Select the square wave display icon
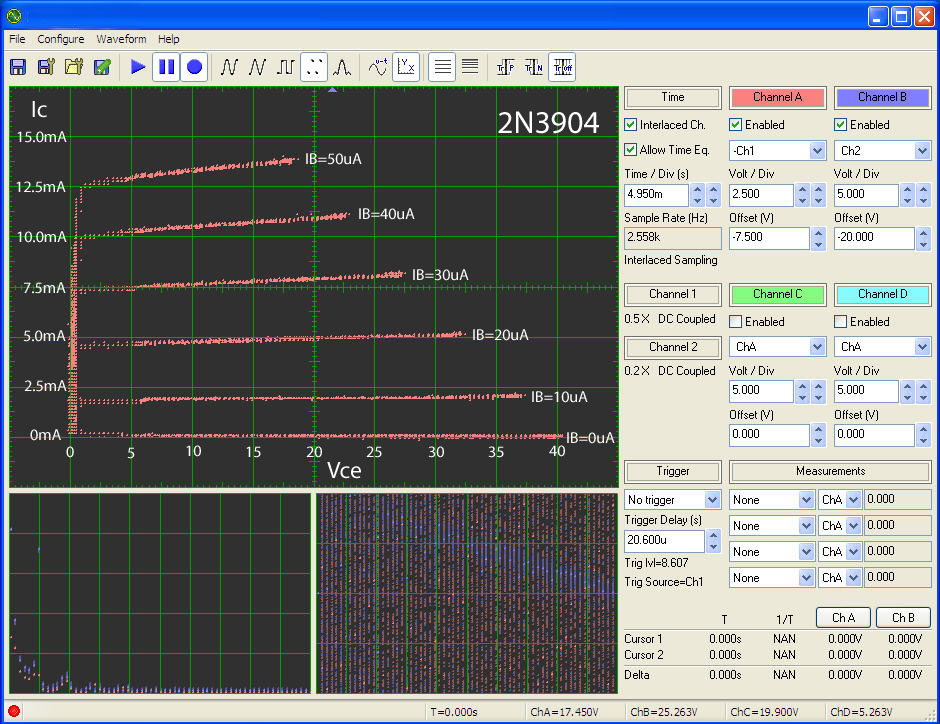Viewport: 940px width, 724px height. click(286, 67)
